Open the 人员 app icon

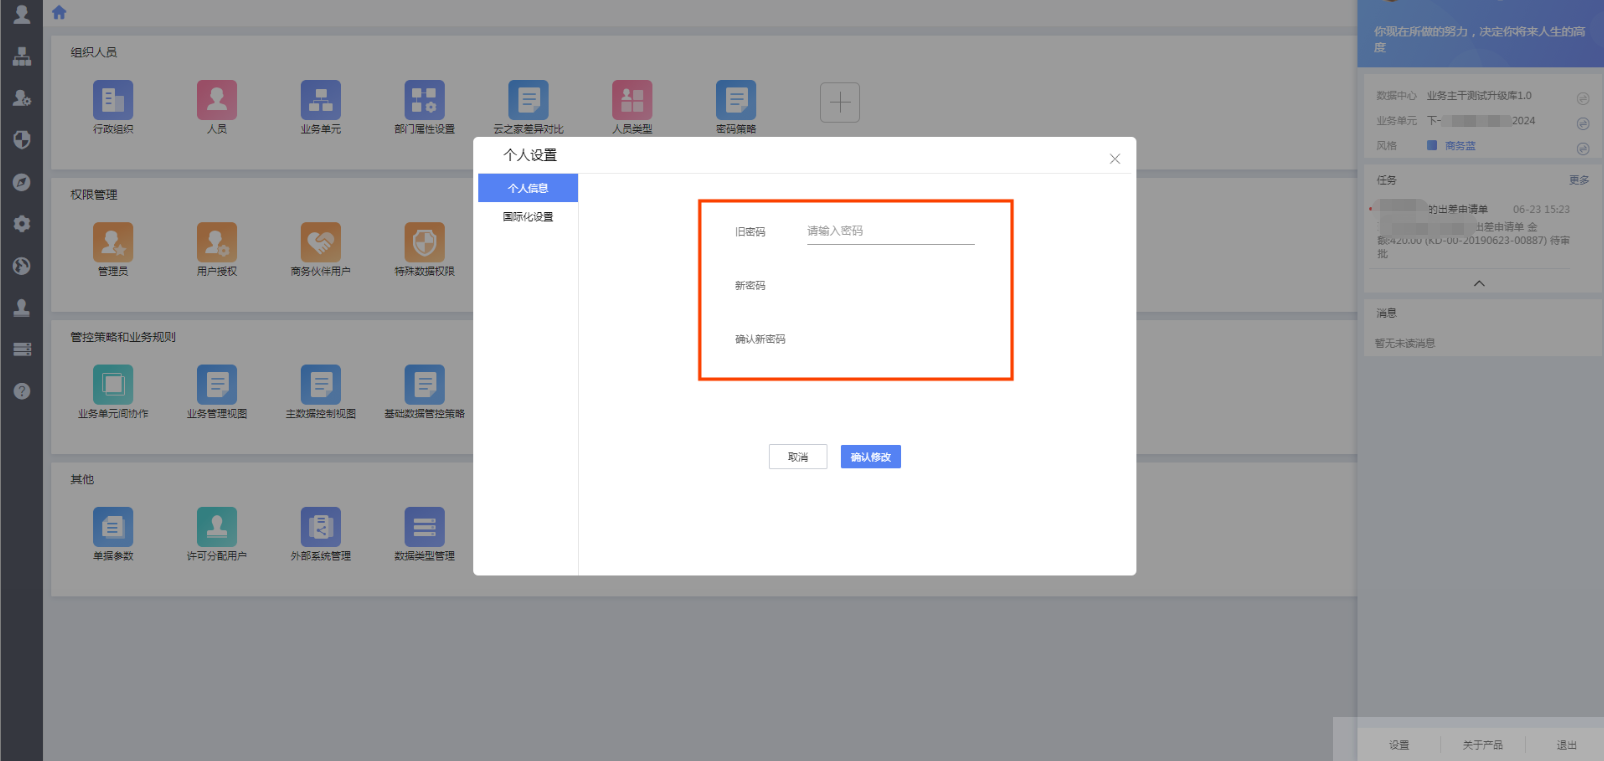tap(217, 100)
